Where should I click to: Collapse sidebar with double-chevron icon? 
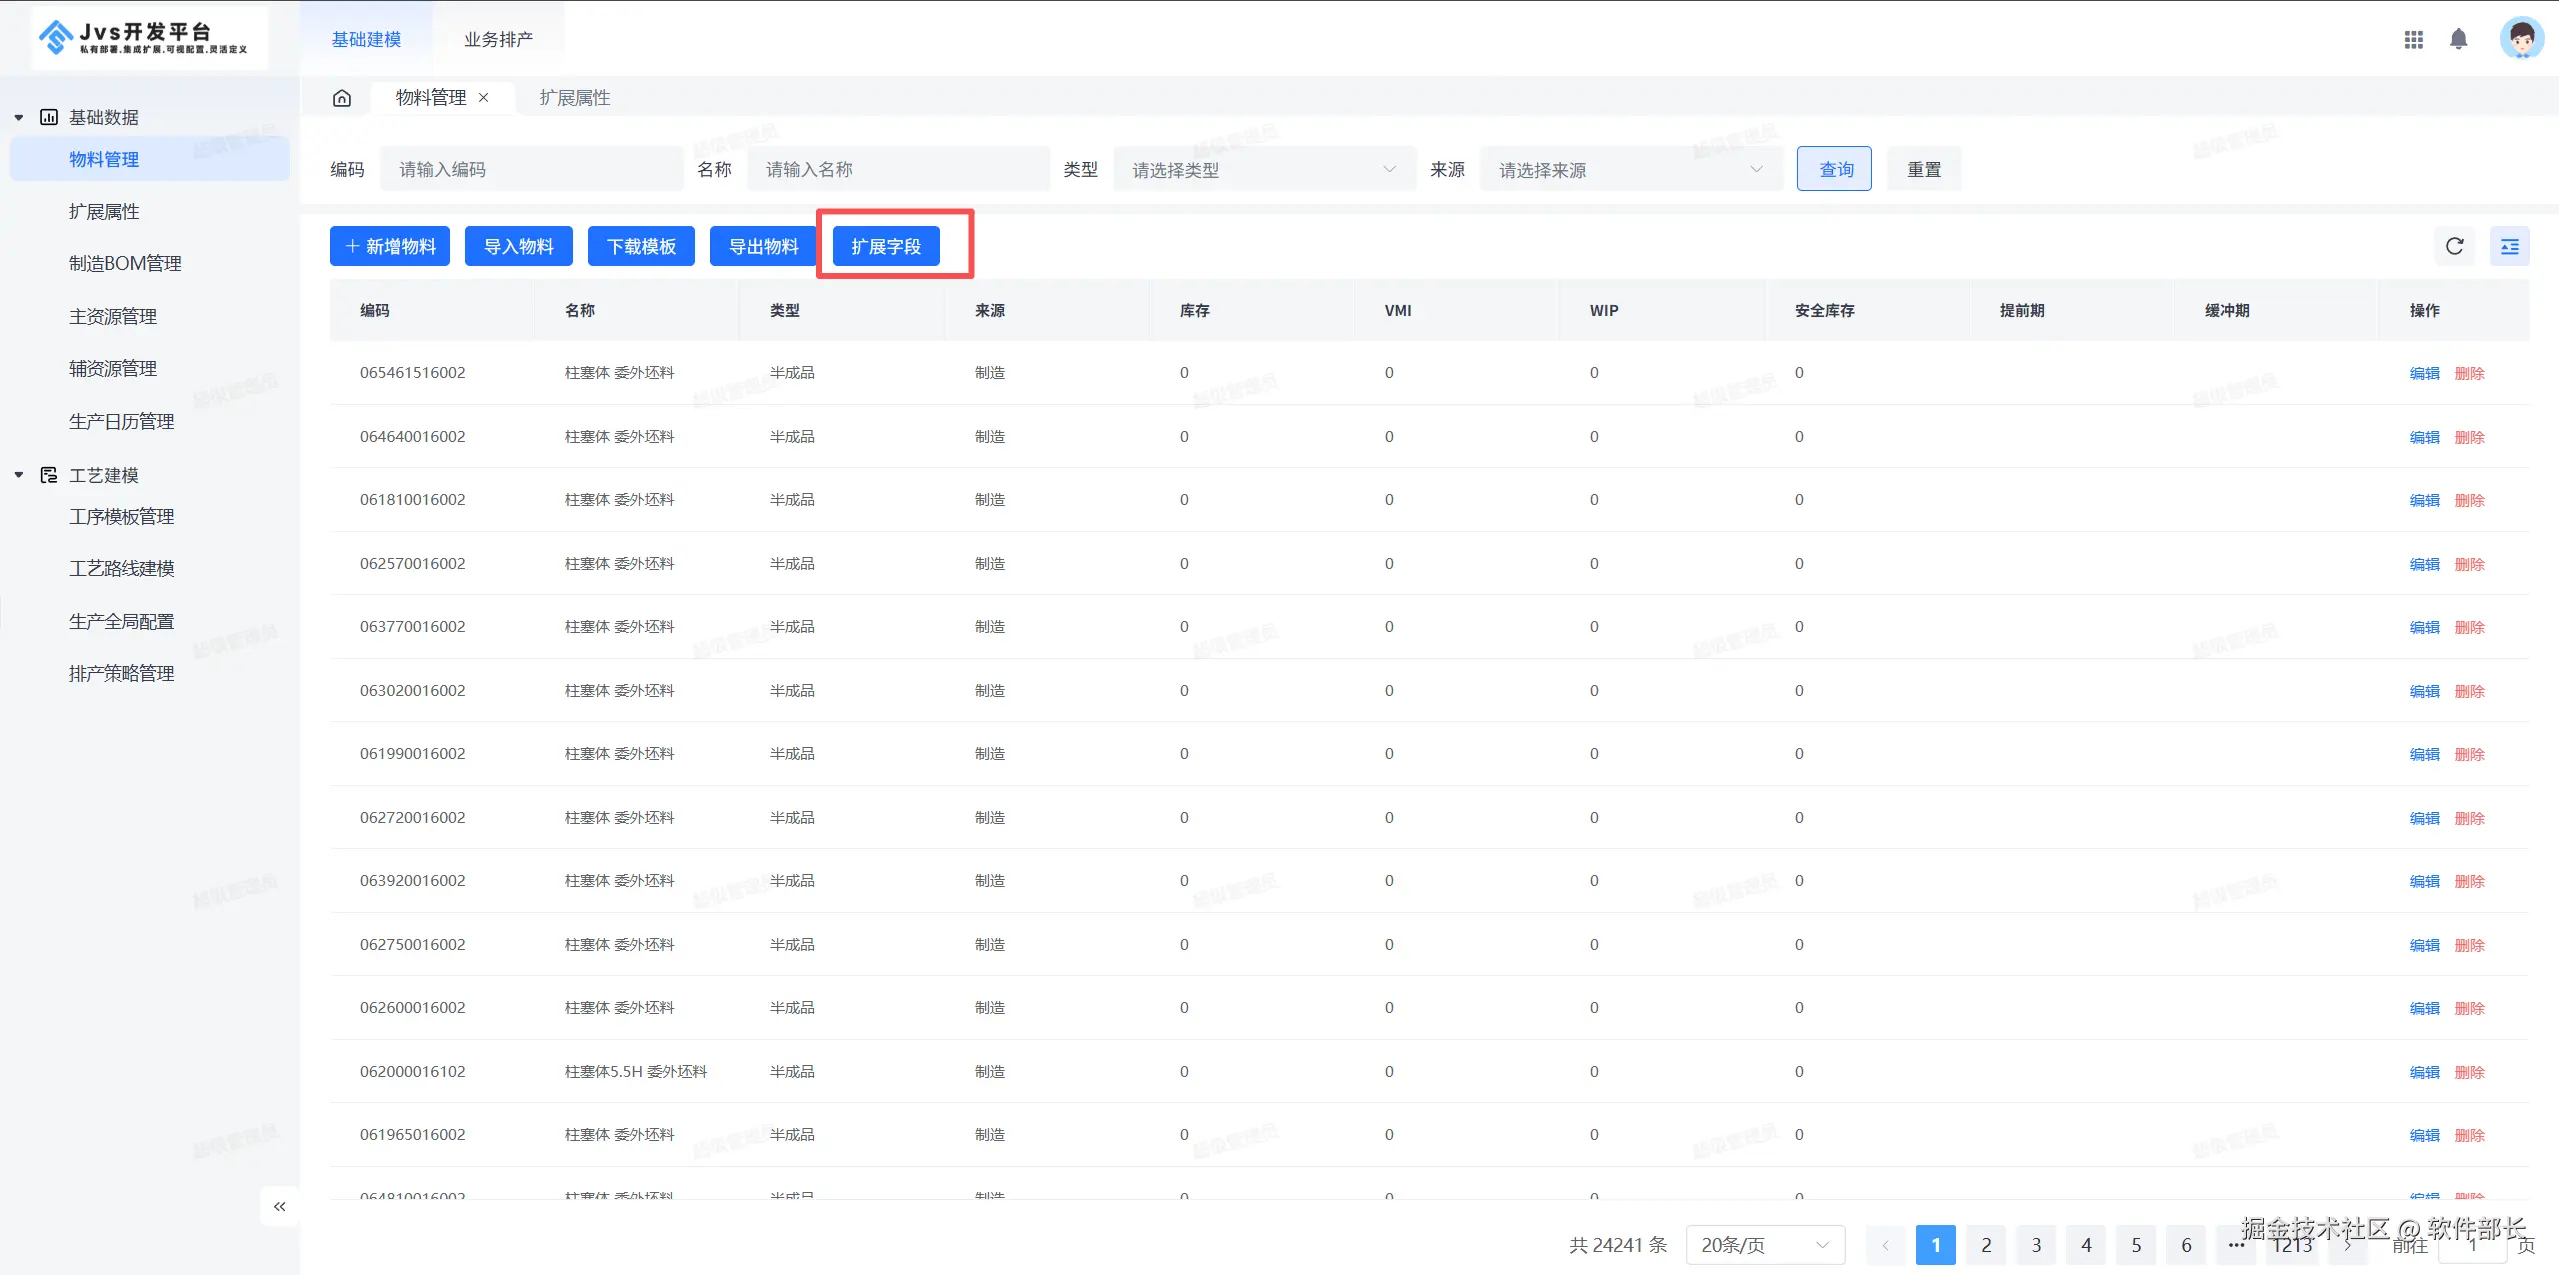(x=279, y=1206)
